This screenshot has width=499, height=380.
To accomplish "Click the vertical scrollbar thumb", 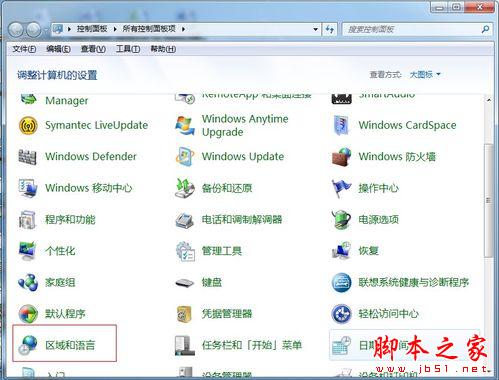I will (488, 200).
